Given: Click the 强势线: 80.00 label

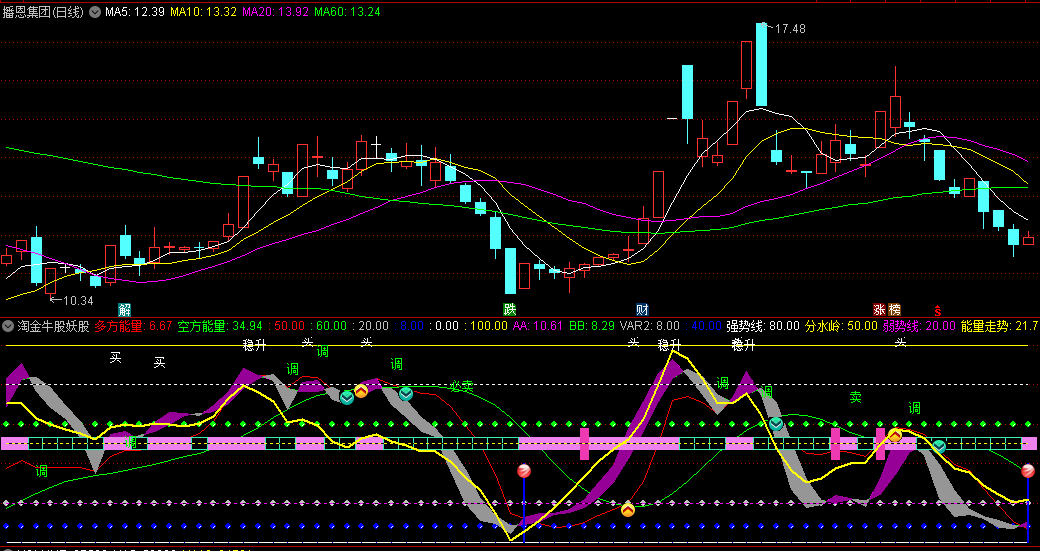Looking at the screenshot, I should point(763,326).
